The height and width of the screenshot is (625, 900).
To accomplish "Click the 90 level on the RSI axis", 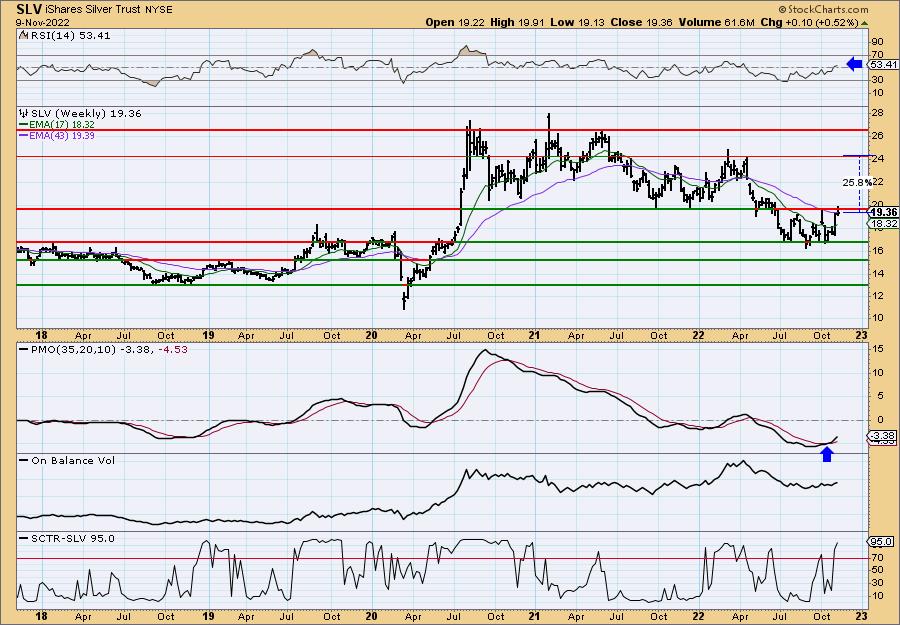I will click(x=877, y=42).
